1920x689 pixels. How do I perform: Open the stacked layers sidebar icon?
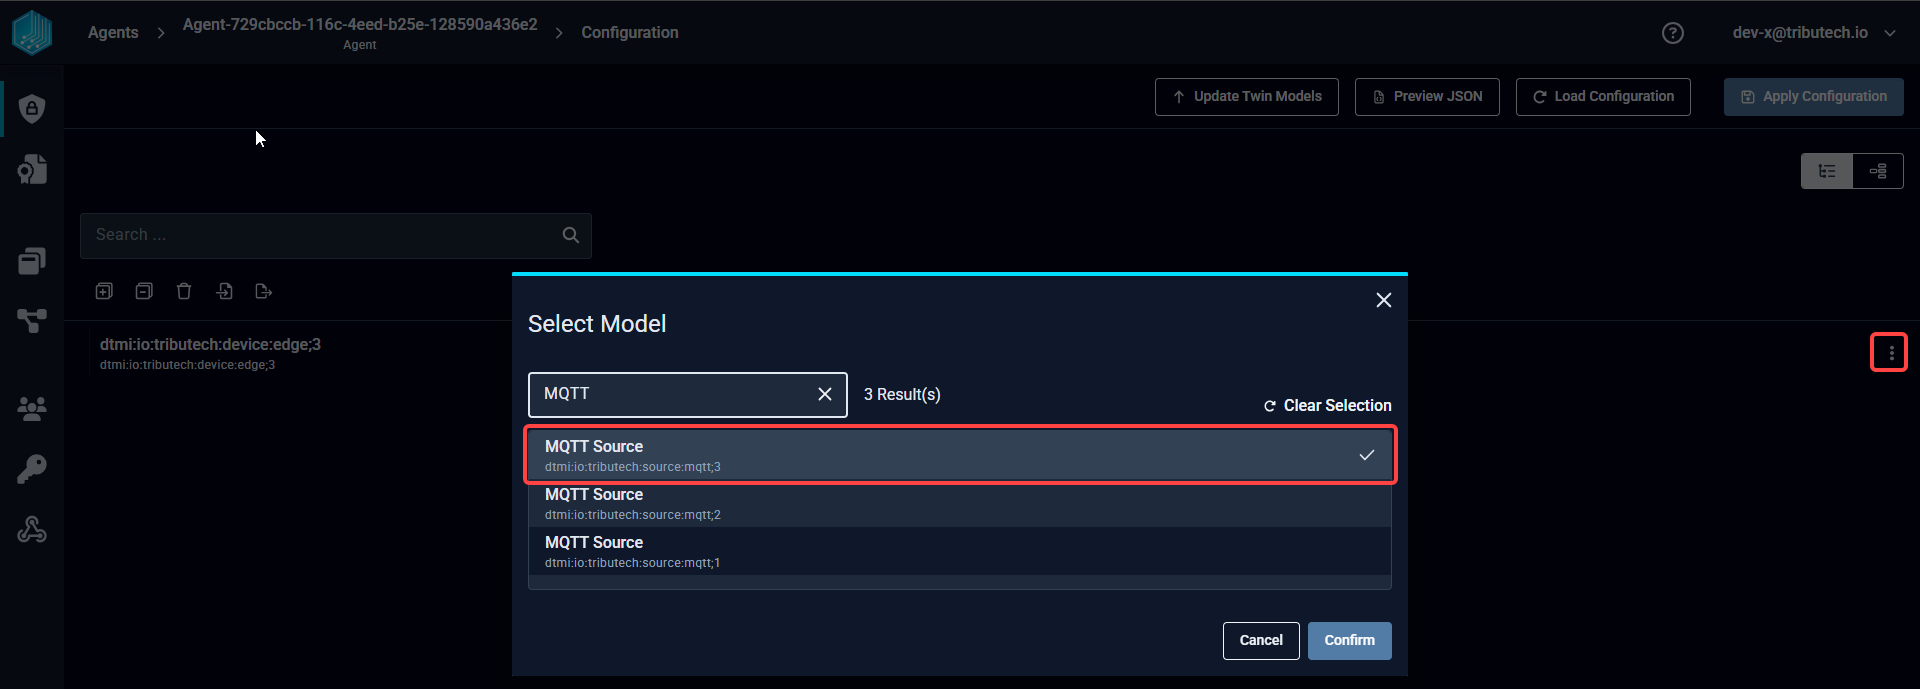[32, 260]
